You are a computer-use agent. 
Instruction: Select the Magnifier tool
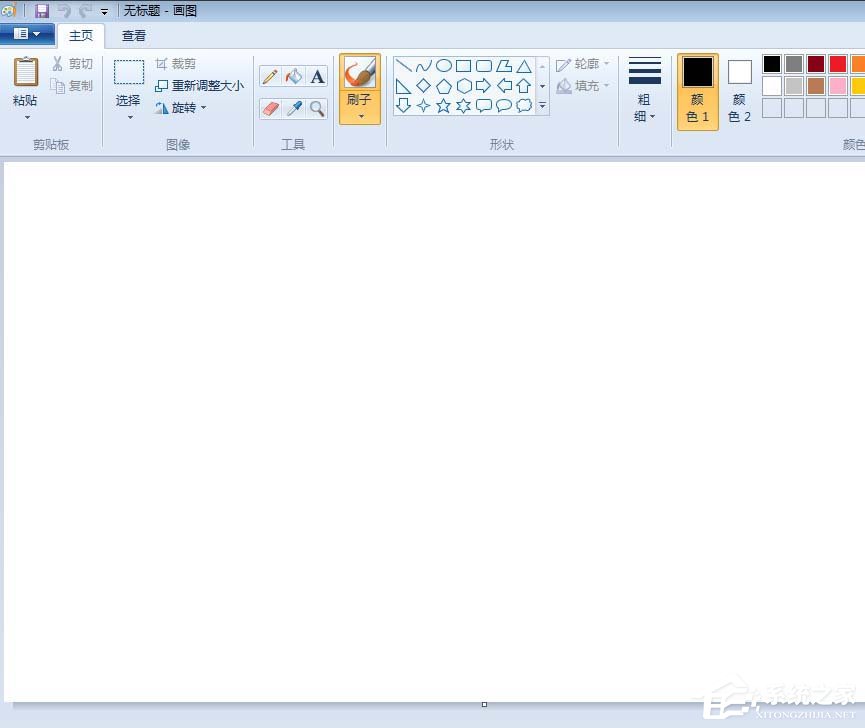pos(317,109)
